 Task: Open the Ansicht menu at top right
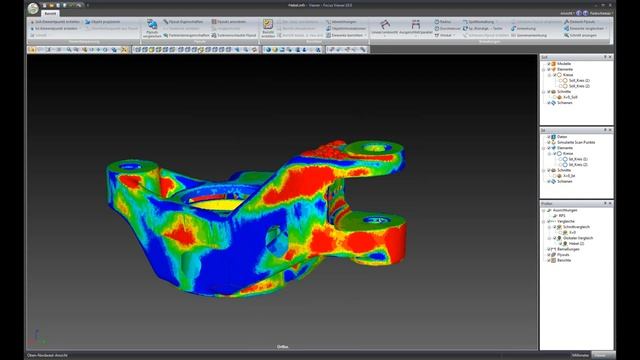click(x=567, y=13)
